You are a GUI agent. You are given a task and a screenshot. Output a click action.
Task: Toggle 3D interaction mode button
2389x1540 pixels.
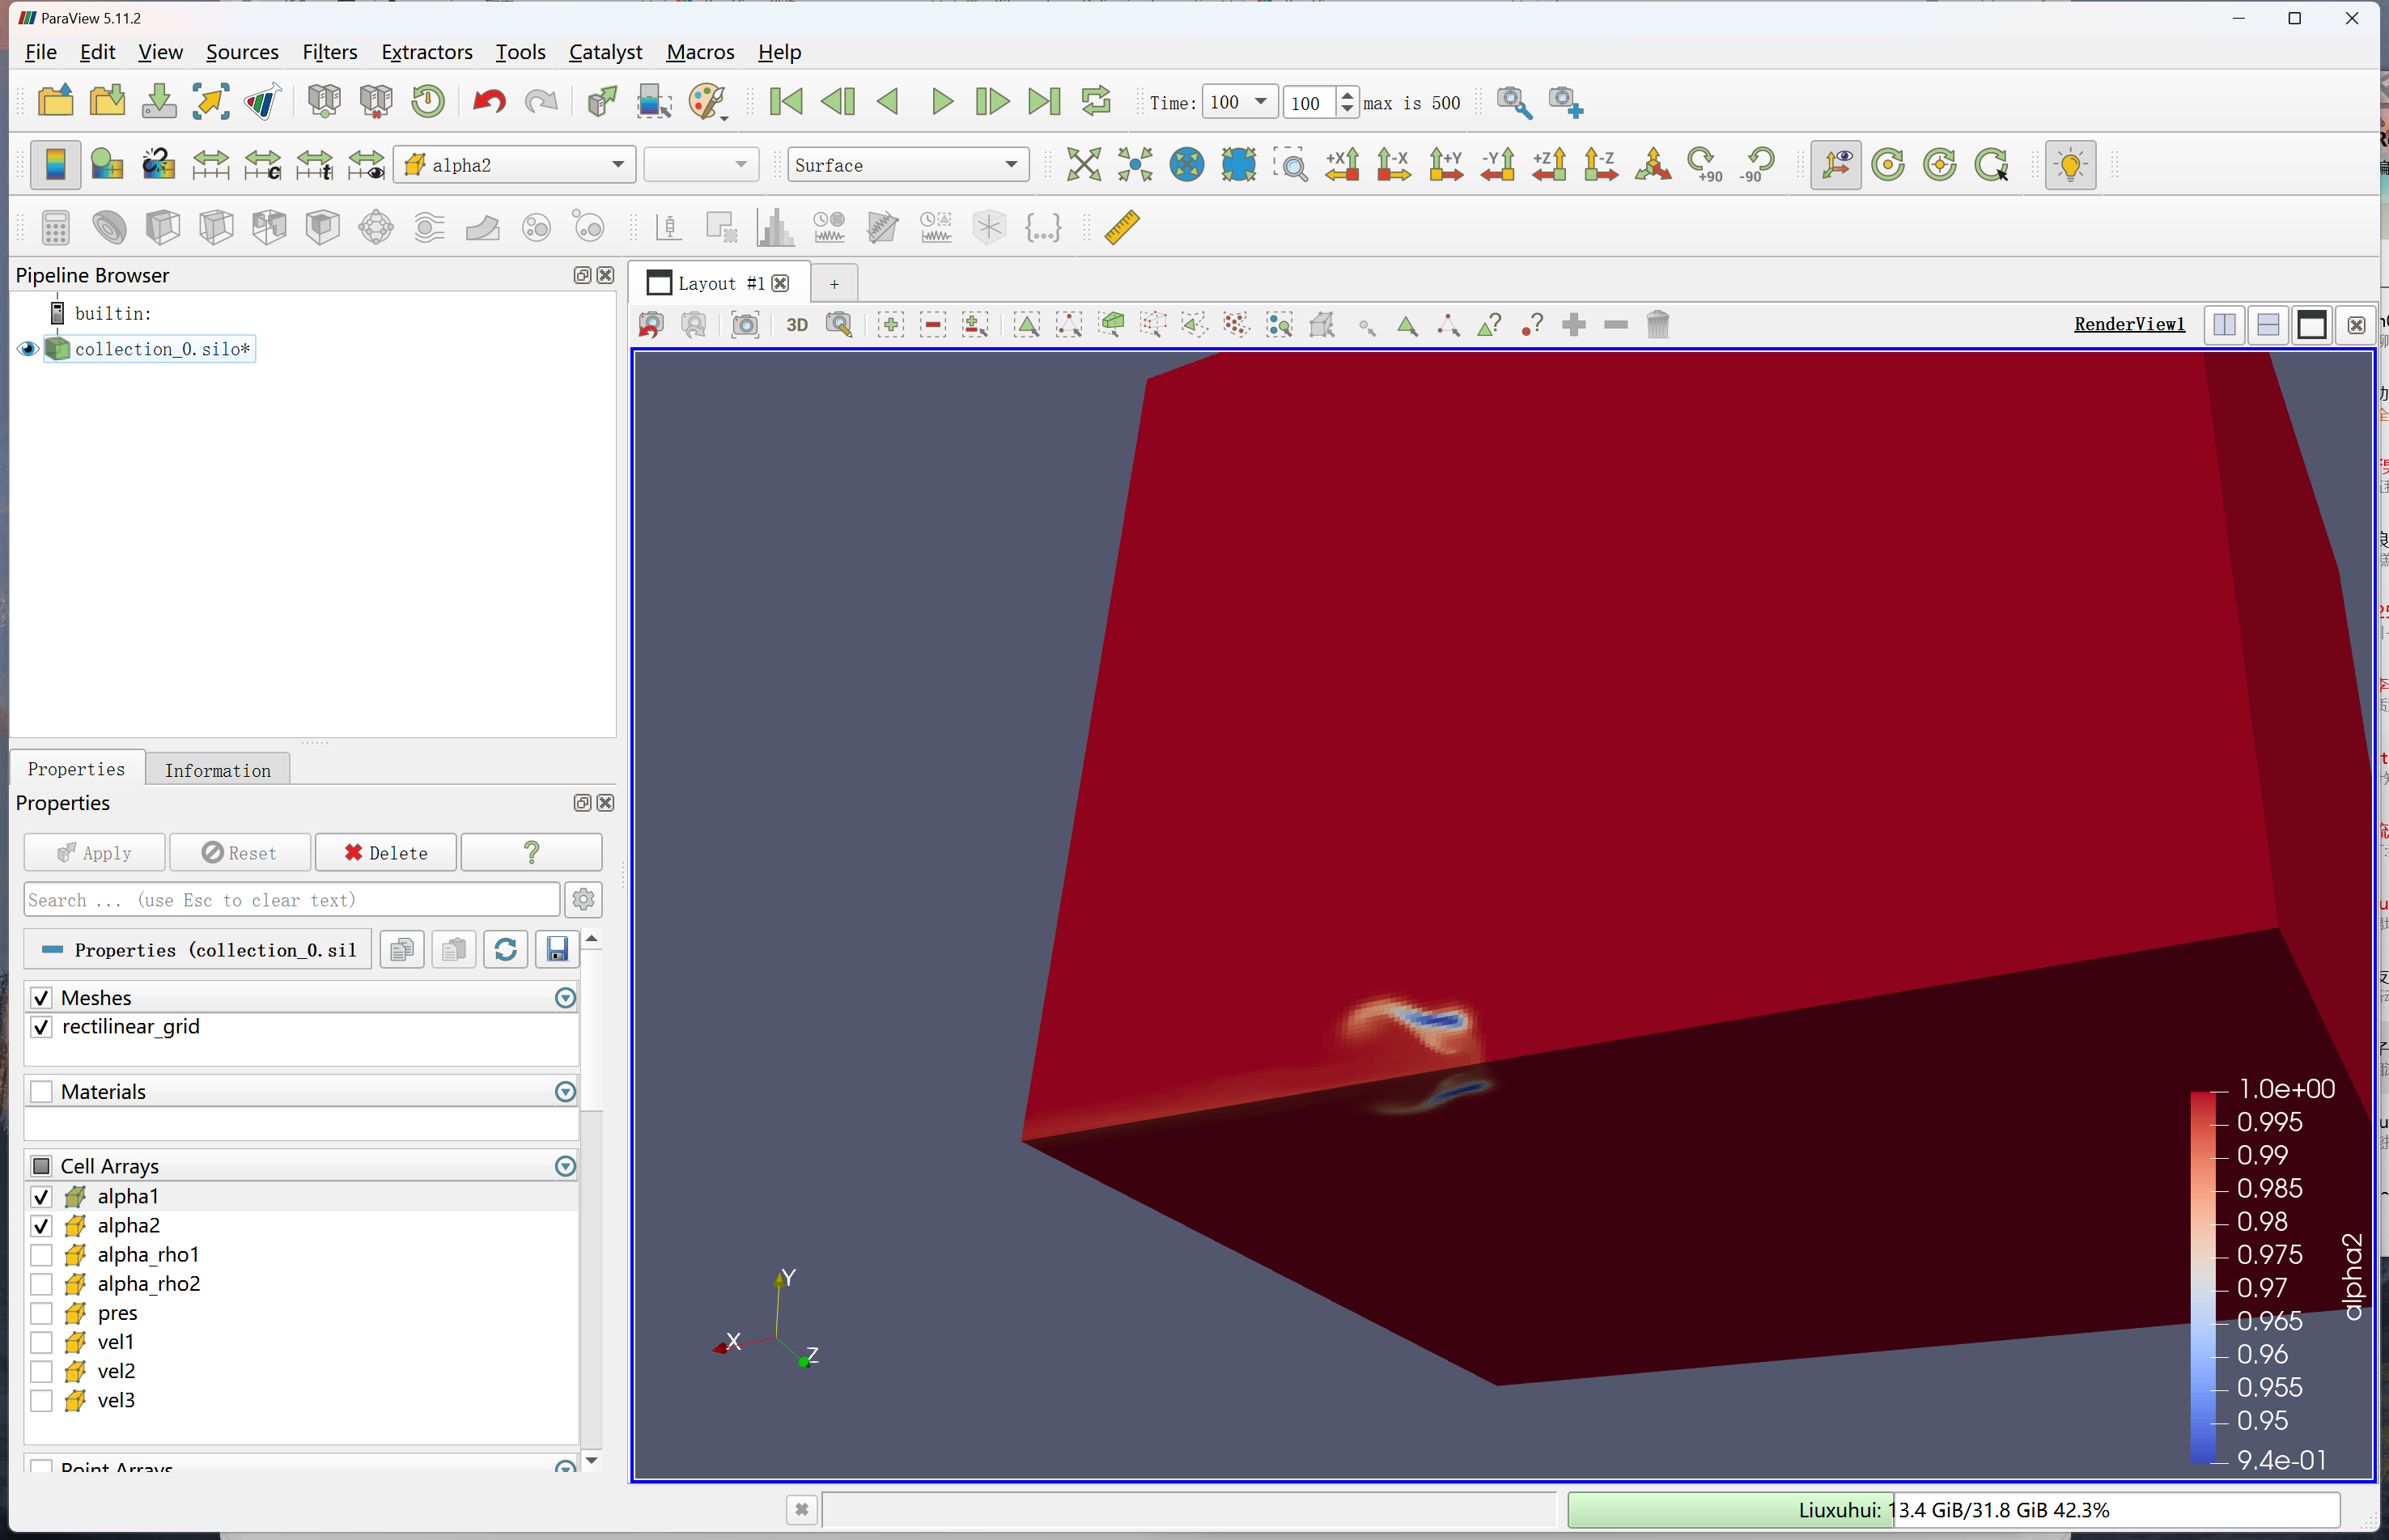tap(797, 324)
